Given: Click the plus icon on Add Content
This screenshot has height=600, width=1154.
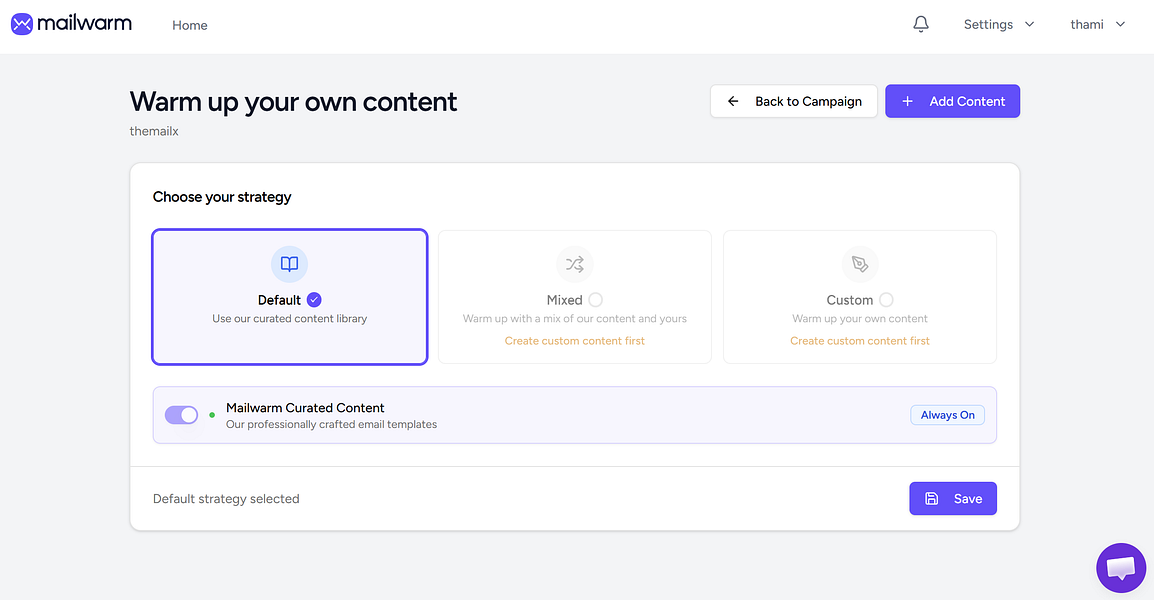Looking at the screenshot, I should (907, 102).
